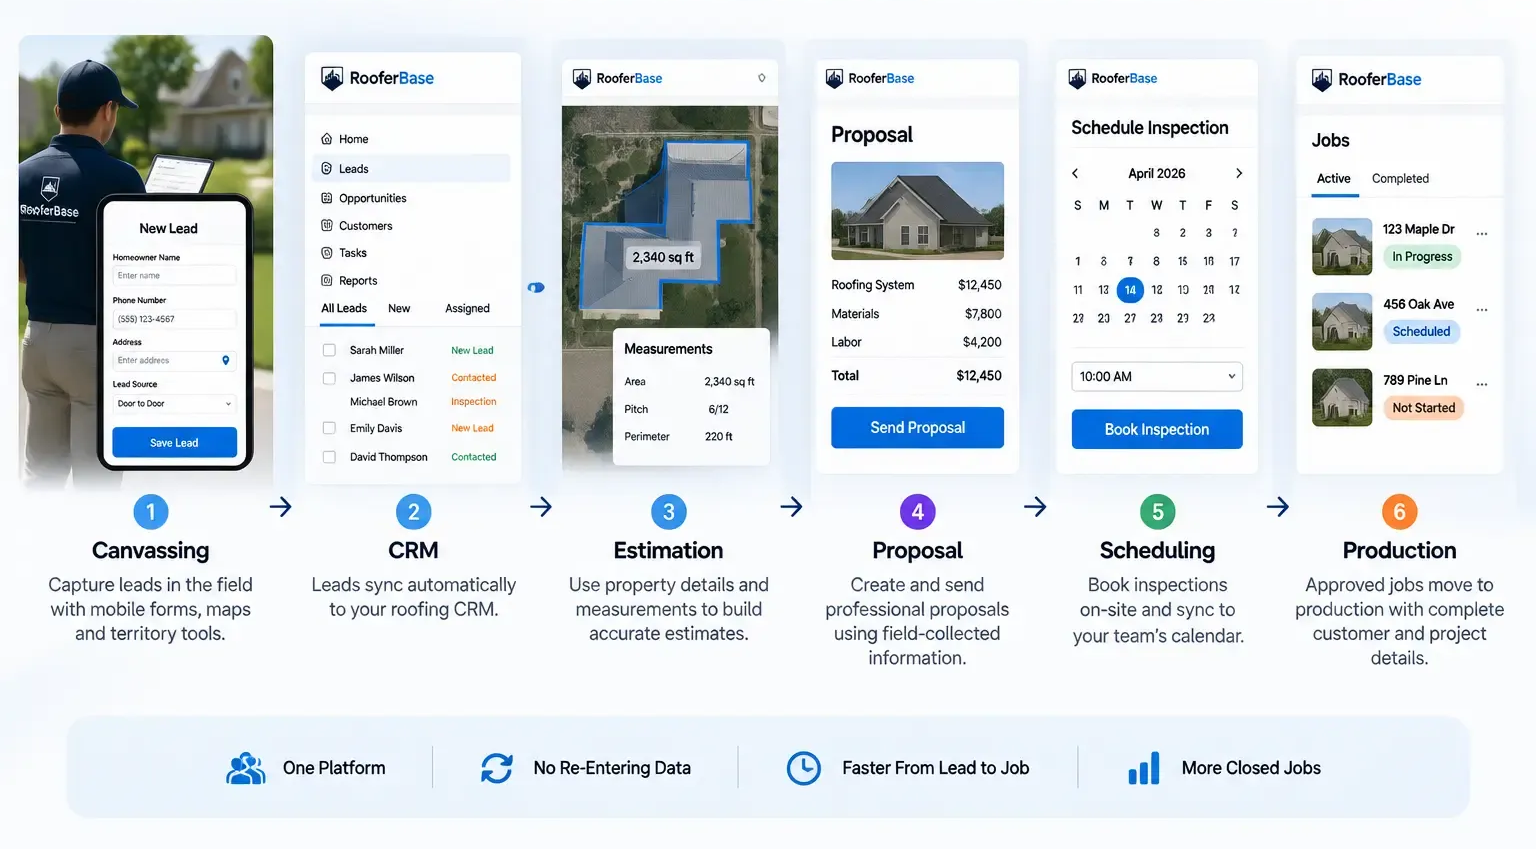Select the Emily Davis checkbox

(329, 428)
